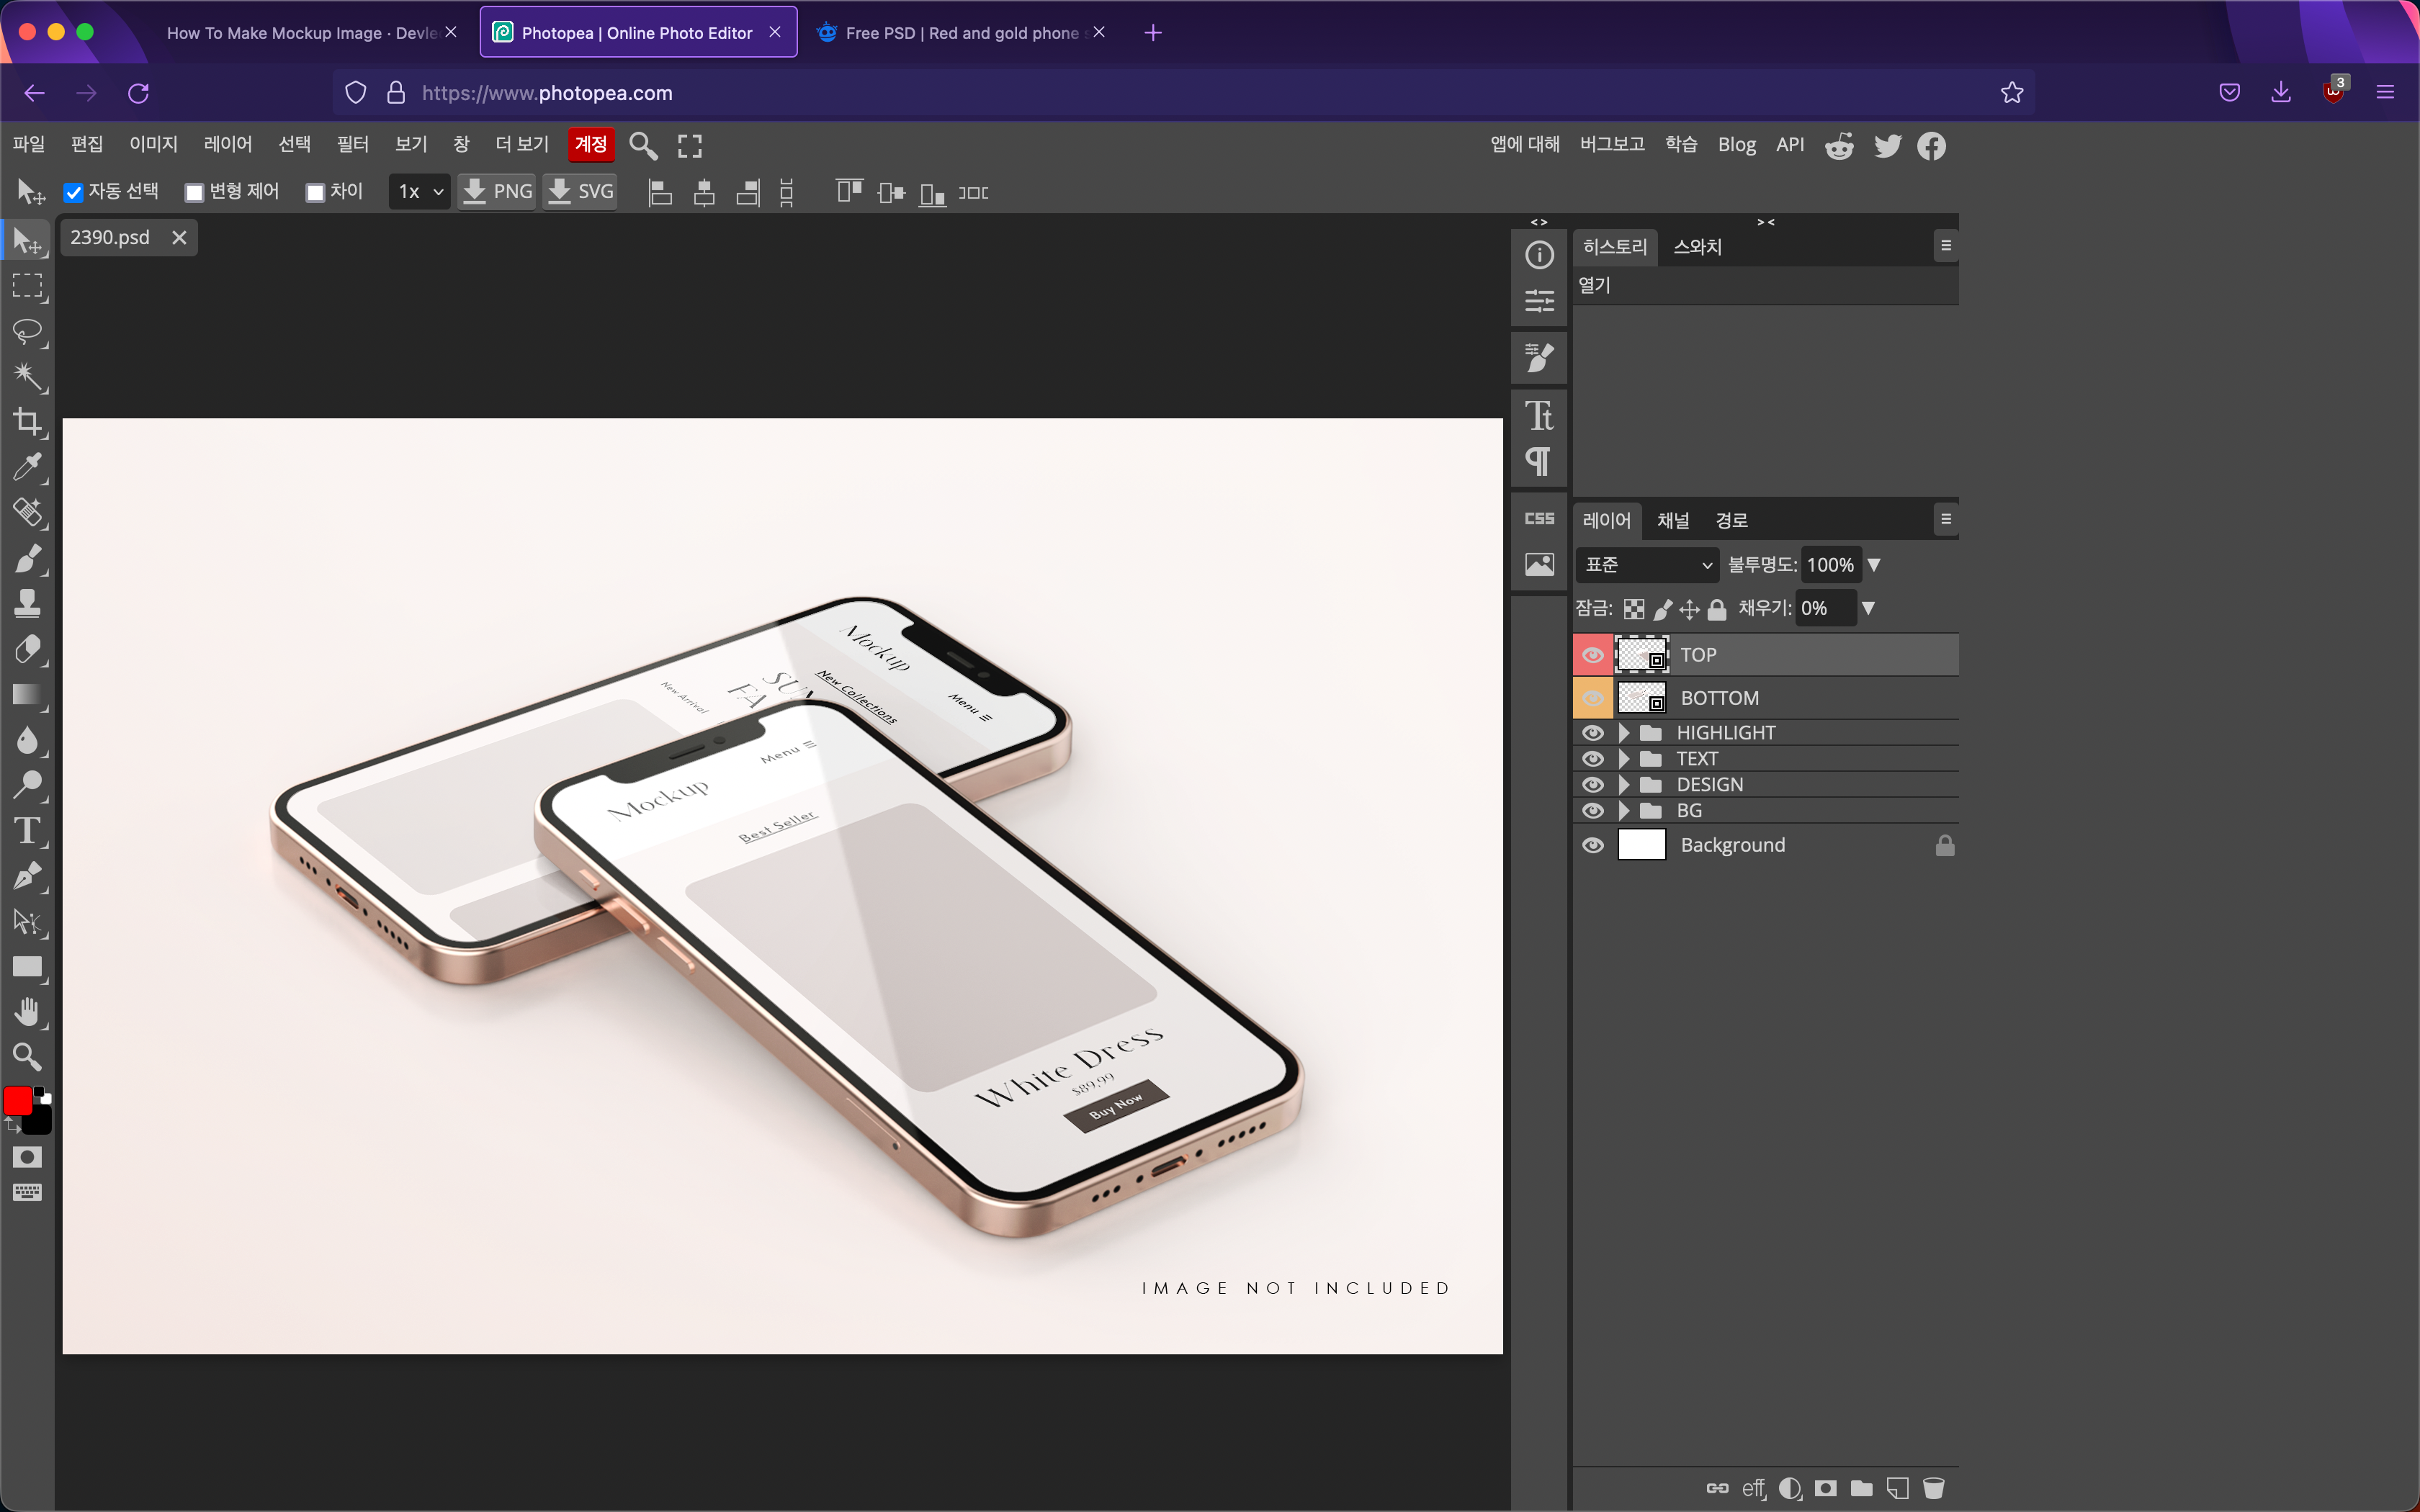Open the opacity slider arrow
The height and width of the screenshot is (1512, 2420).
(1874, 565)
